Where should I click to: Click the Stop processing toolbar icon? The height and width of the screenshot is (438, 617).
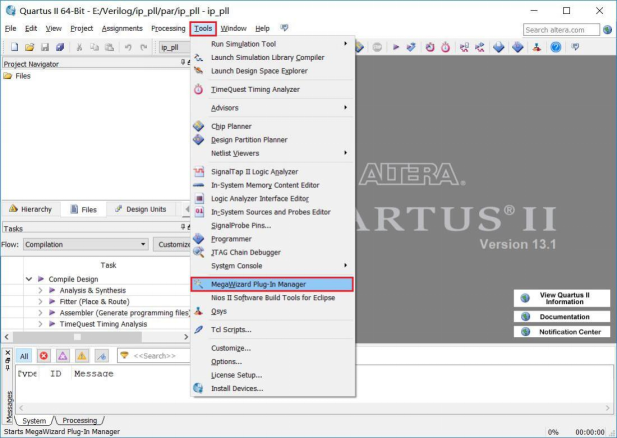click(x=377, y=47)
